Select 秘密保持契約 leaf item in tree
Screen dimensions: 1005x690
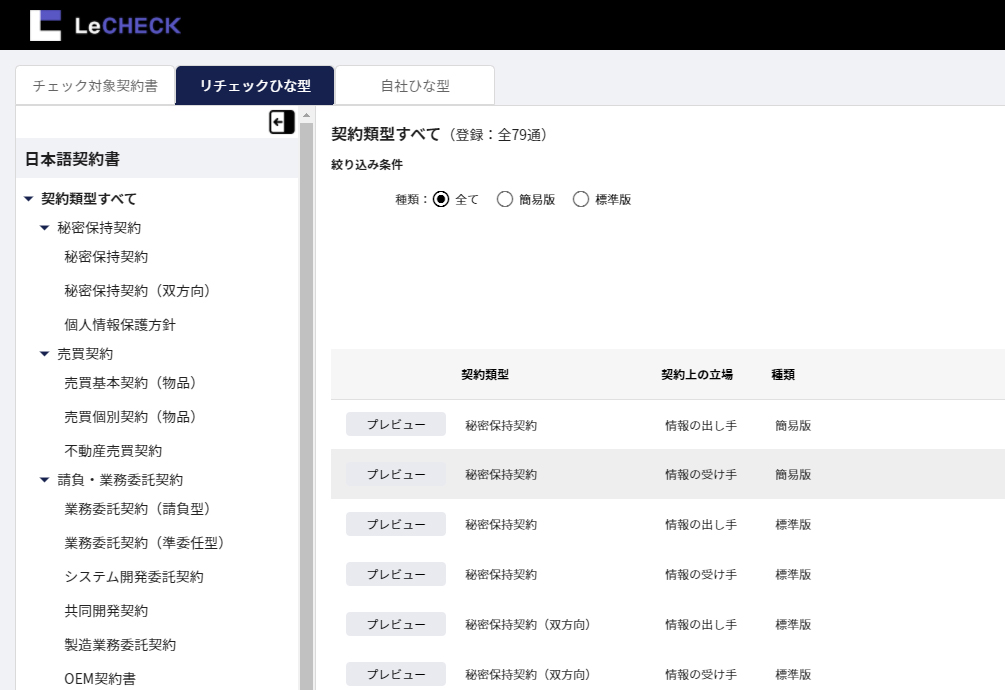coord(106,257)
